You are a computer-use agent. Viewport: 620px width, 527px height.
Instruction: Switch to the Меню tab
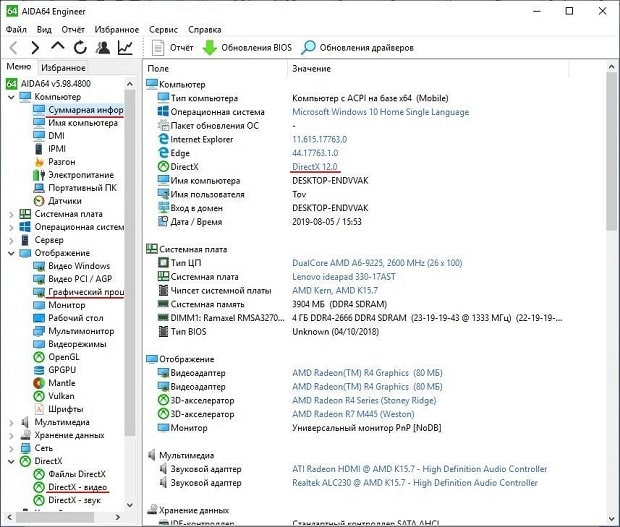pyautogui.click(x=19, y=67)
